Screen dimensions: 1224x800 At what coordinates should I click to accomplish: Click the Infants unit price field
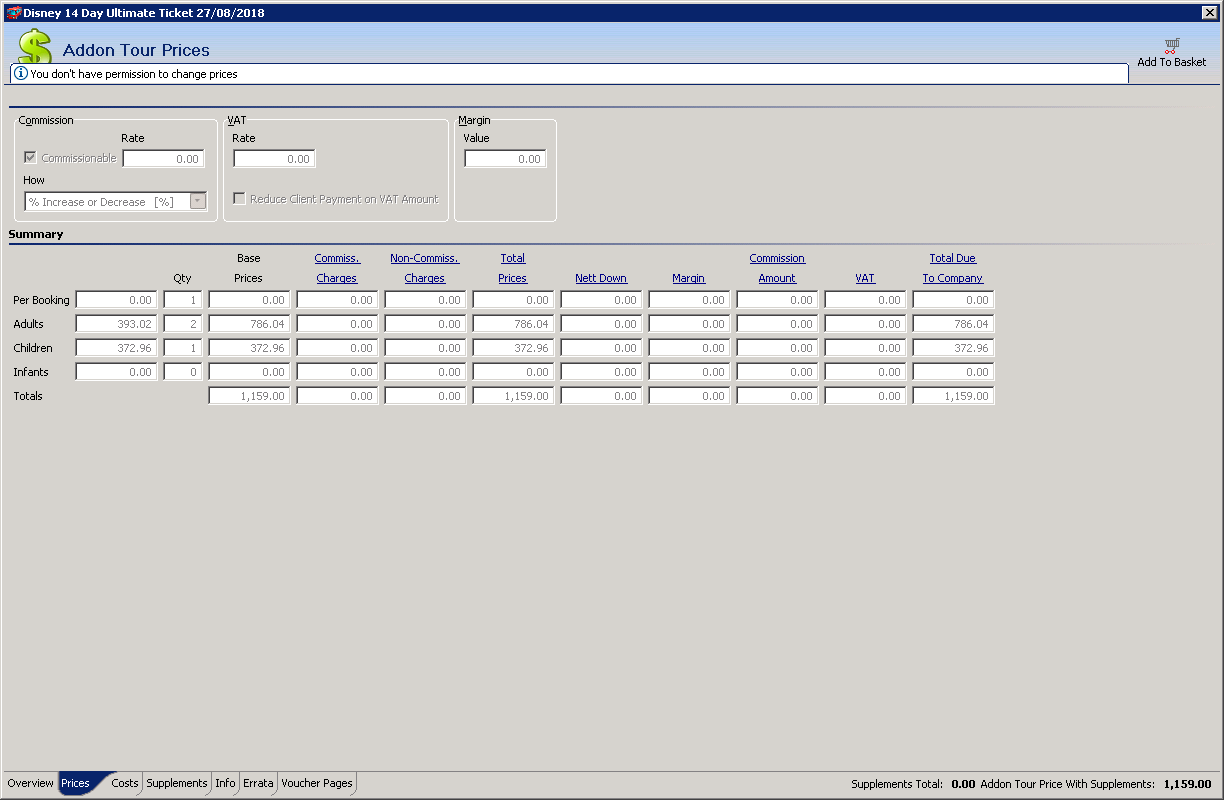[116, 372]
